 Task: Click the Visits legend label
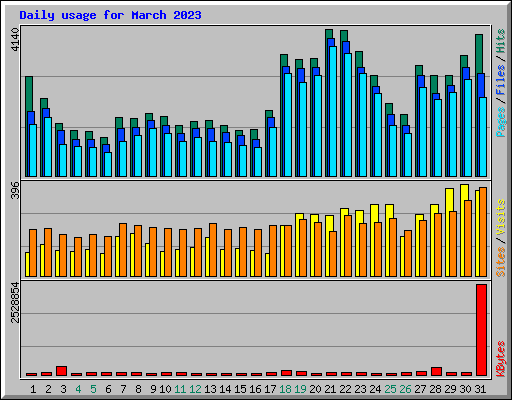tap(501, 218)
